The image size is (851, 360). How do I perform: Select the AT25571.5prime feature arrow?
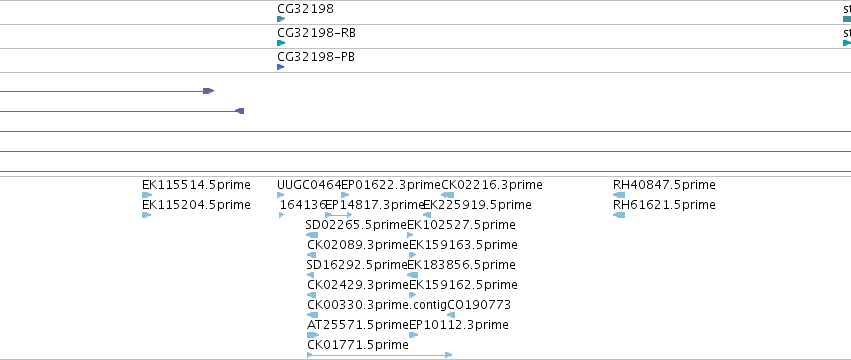[313, 335]
